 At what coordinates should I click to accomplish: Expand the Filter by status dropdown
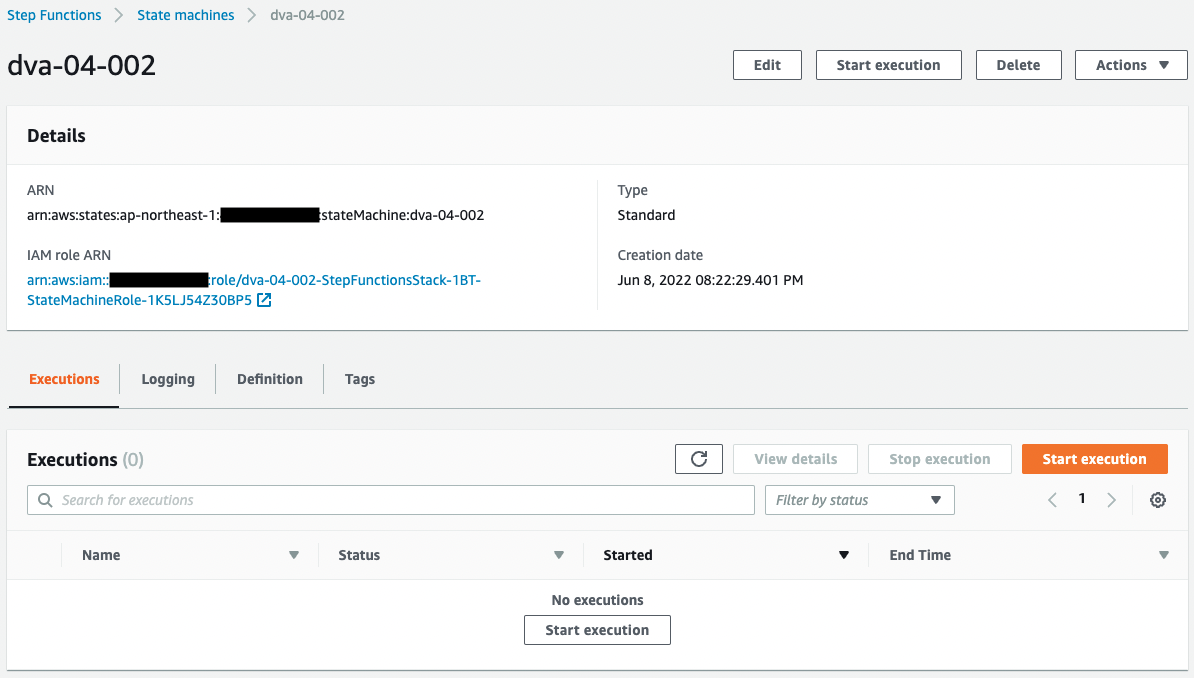pos(859,500)
